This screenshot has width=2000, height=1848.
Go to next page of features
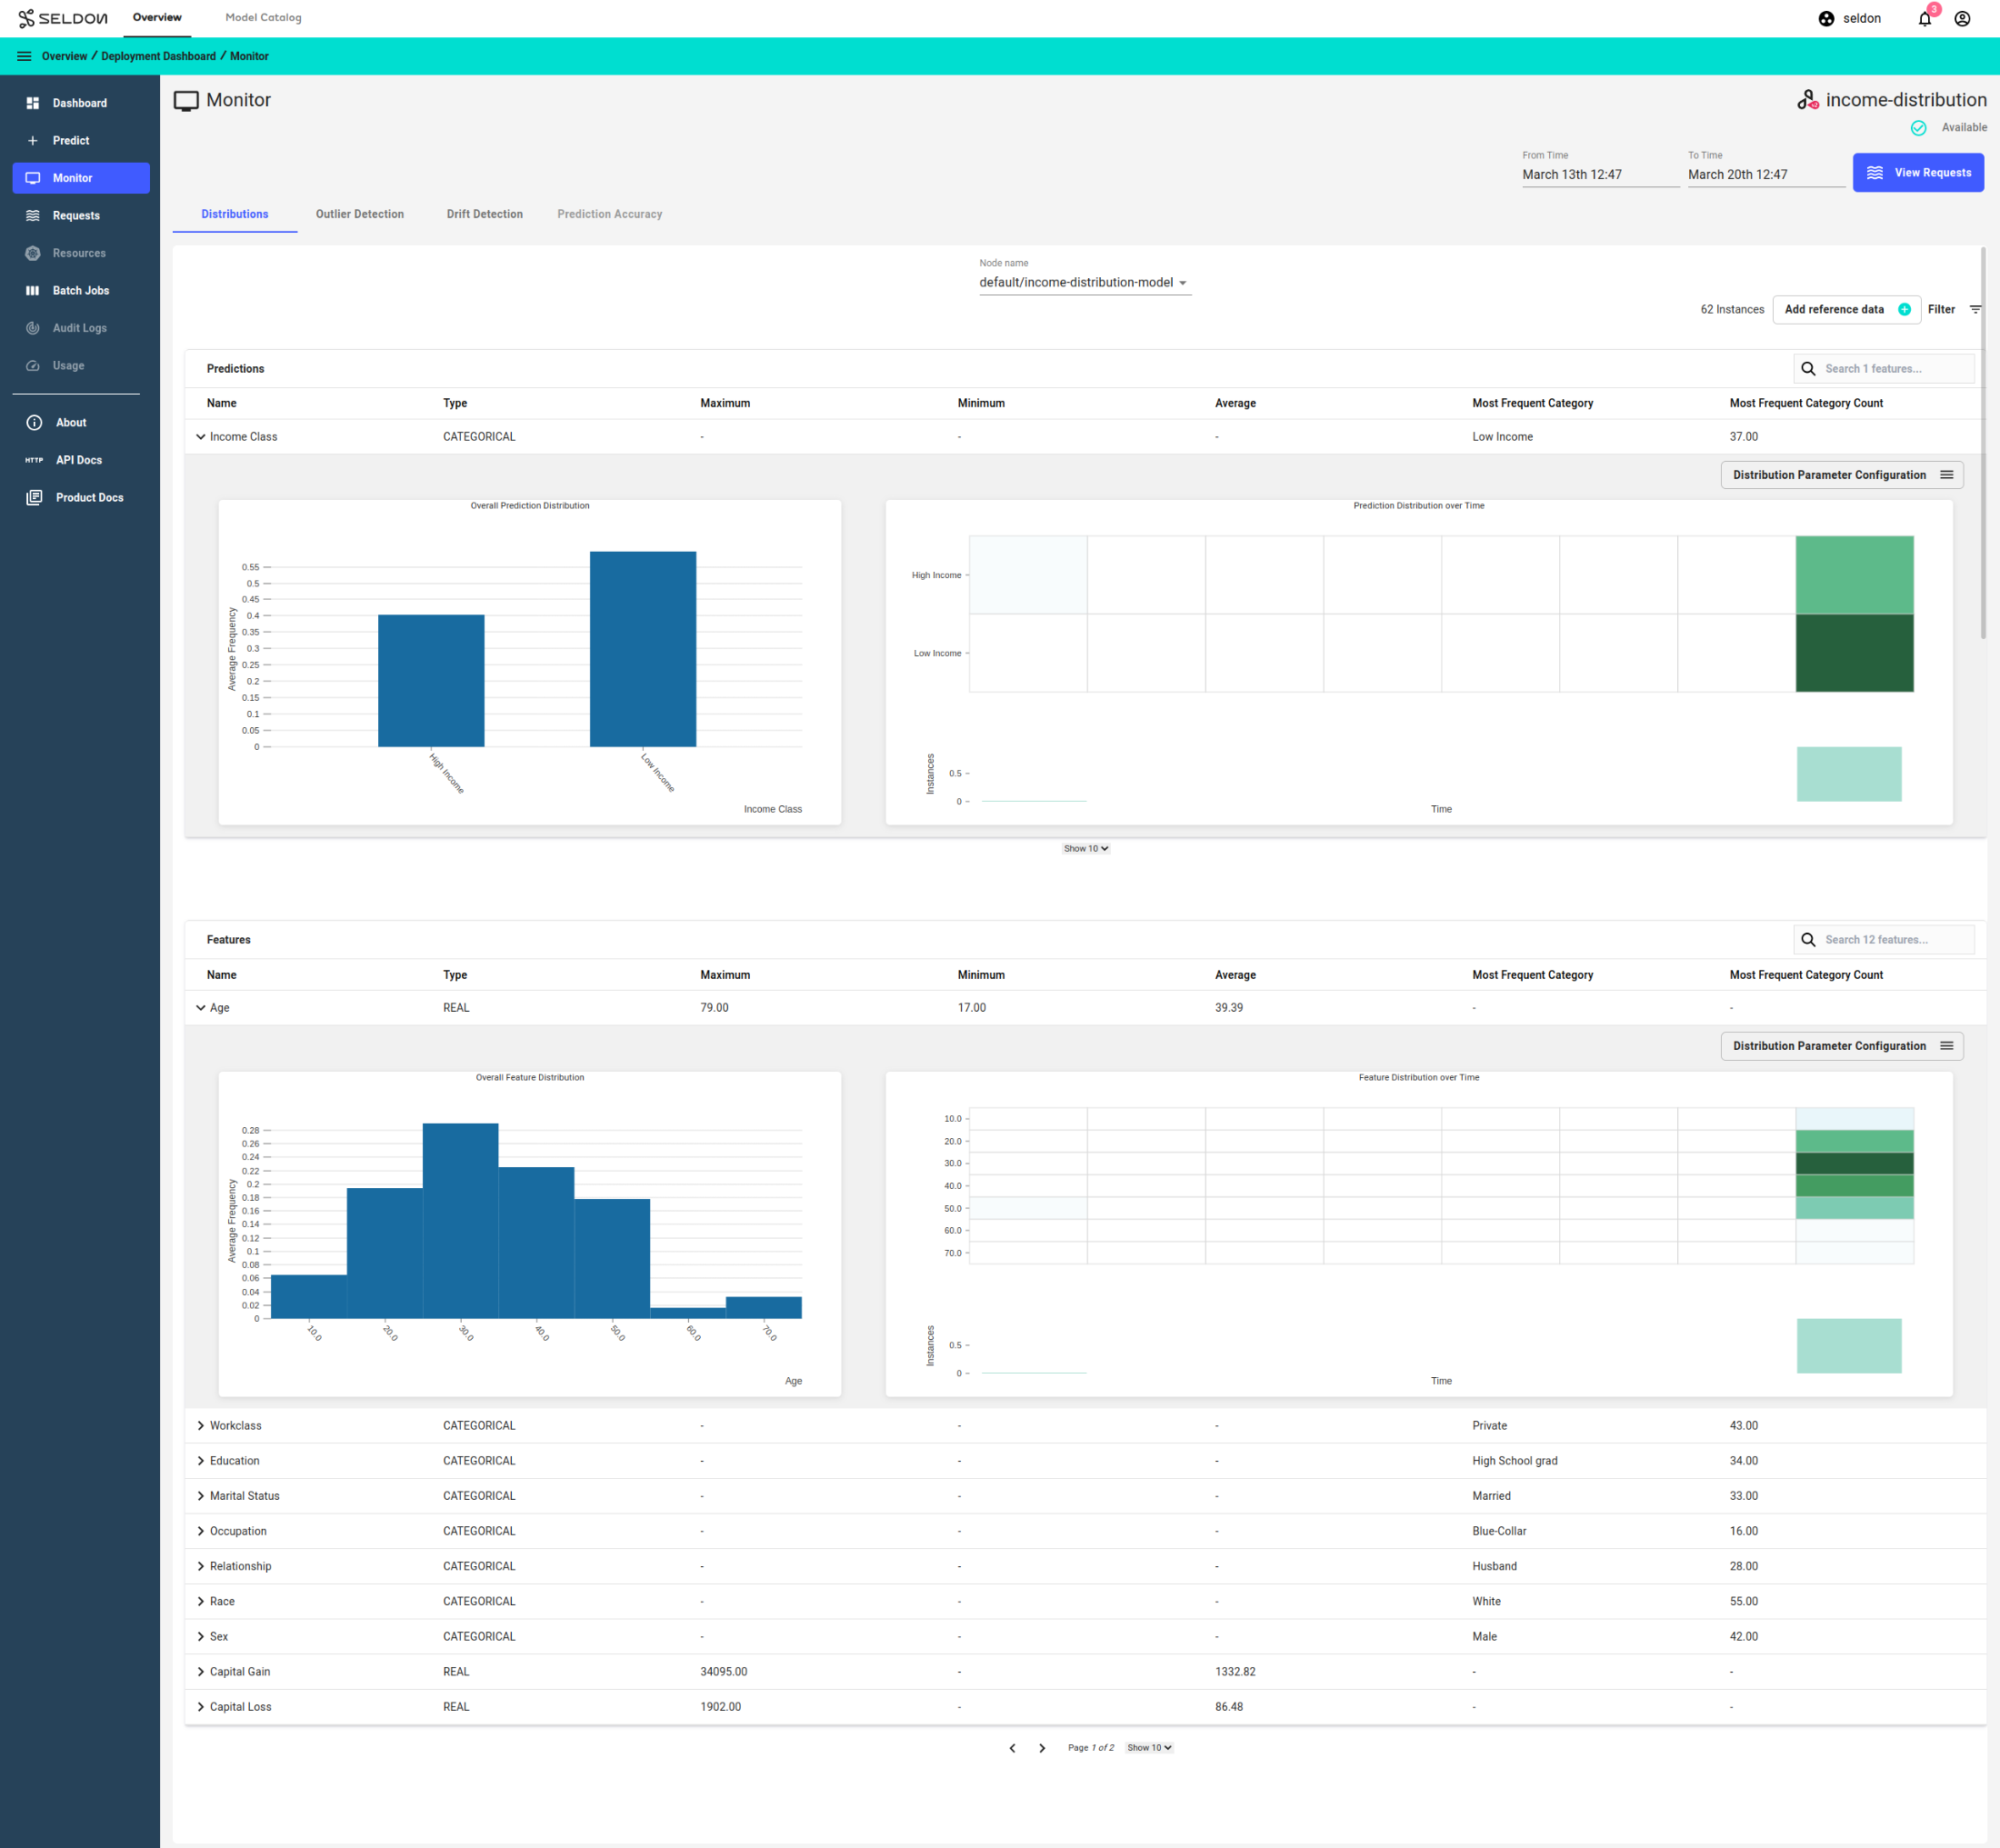1042,1748
